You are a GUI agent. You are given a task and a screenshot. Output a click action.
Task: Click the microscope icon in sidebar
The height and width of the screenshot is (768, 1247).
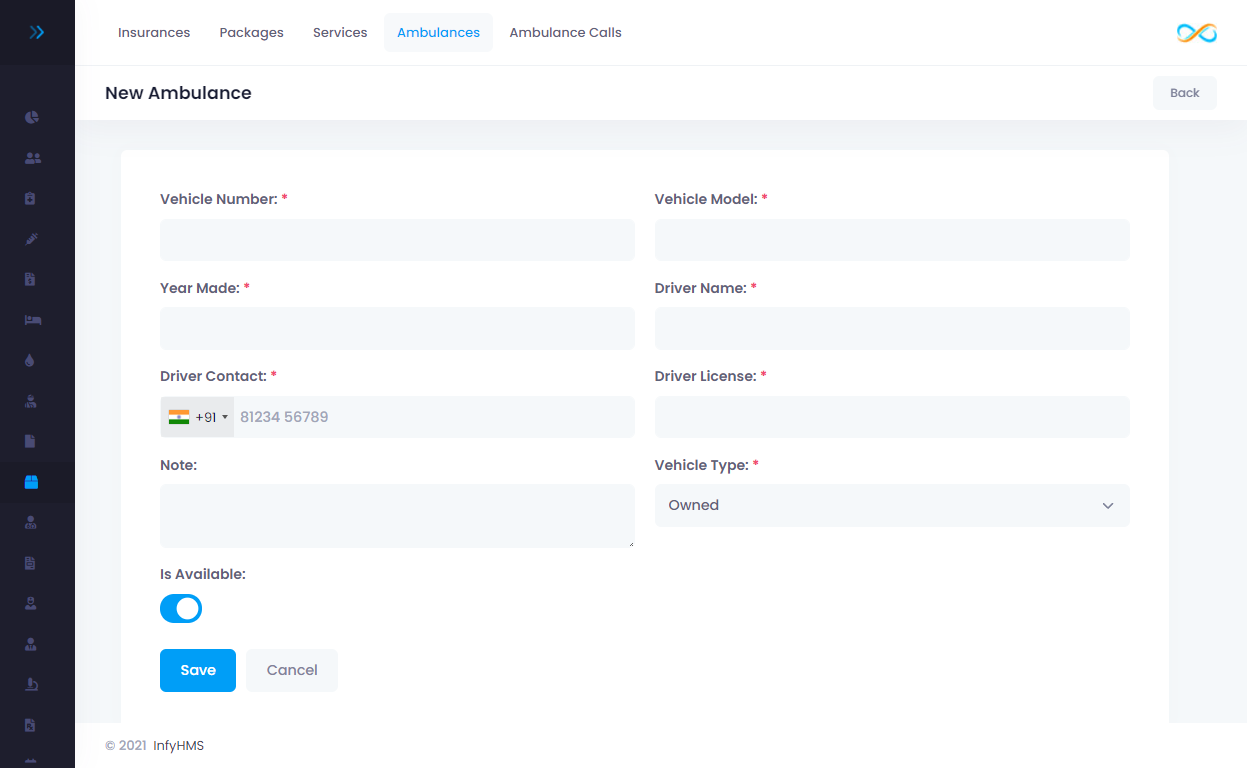point(31,684)
